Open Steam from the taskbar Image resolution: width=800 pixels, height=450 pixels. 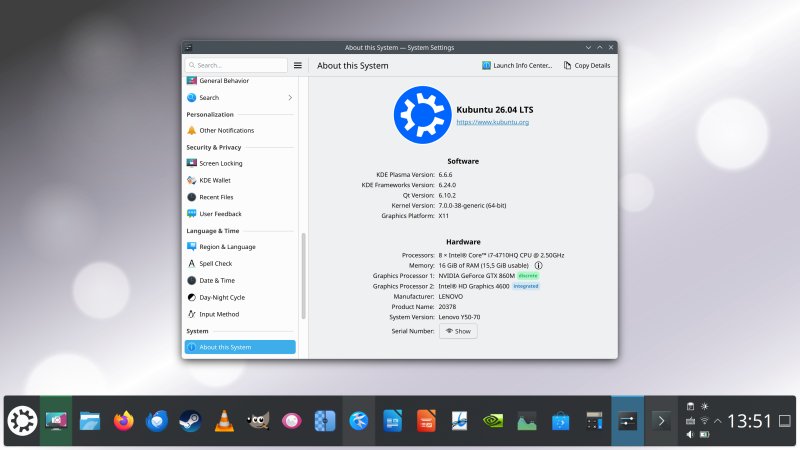[x=190, y=421]
